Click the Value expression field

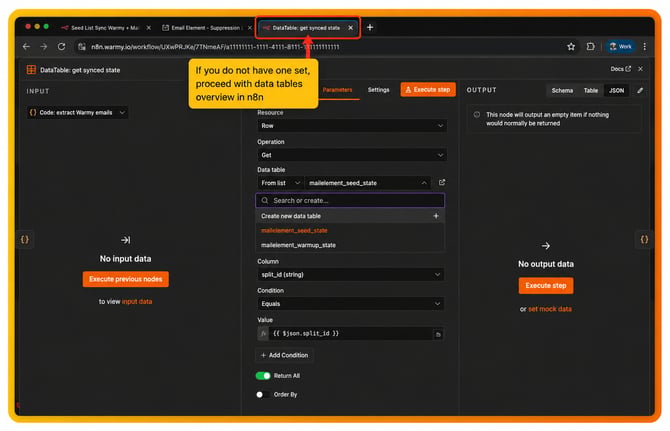[350, 334]
